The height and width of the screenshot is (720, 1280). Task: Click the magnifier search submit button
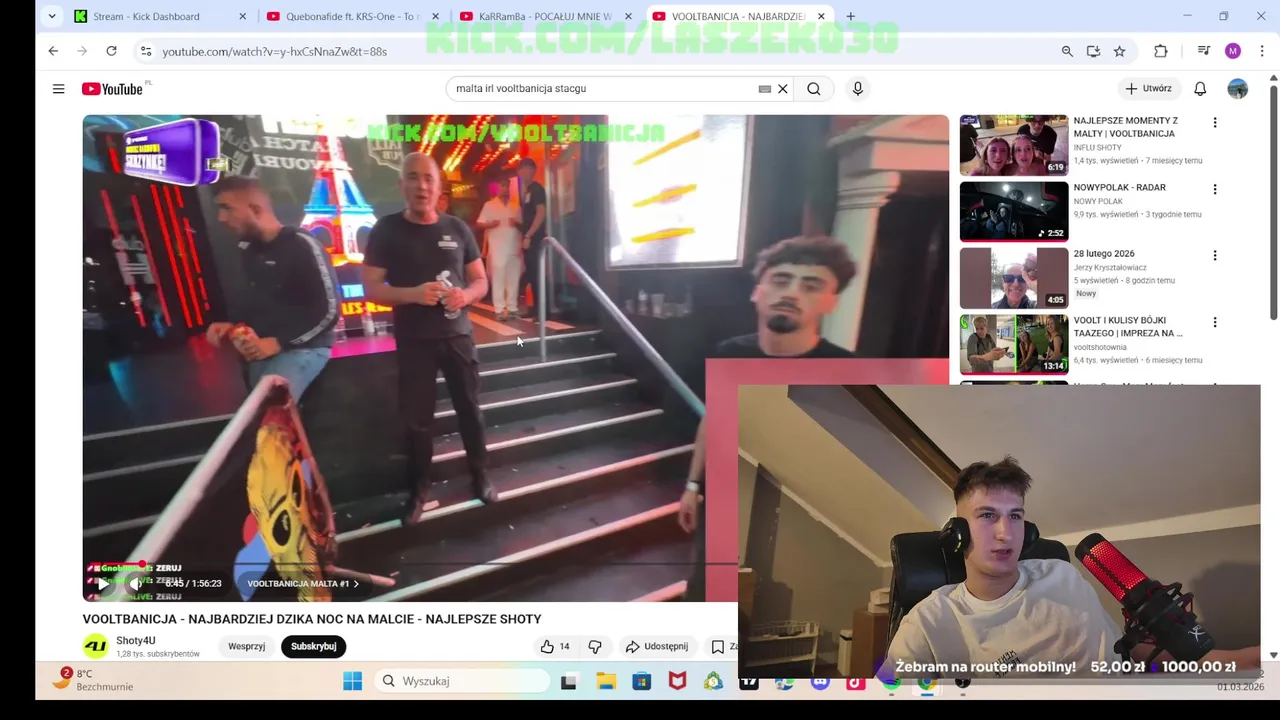814,89
